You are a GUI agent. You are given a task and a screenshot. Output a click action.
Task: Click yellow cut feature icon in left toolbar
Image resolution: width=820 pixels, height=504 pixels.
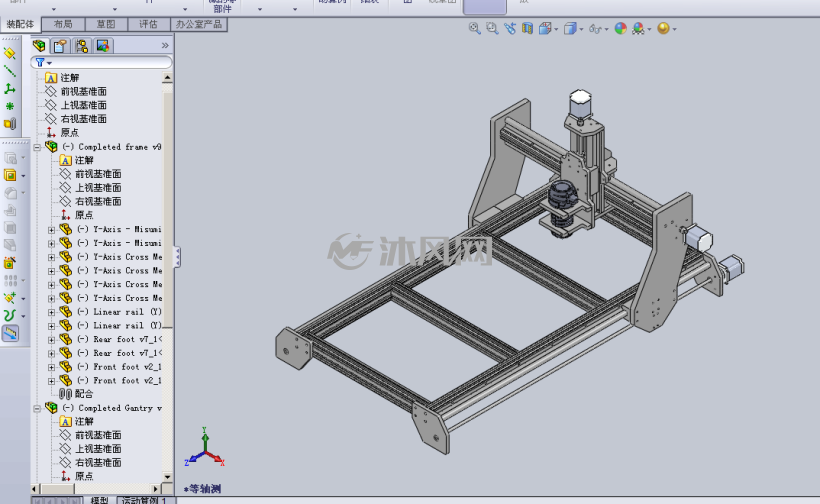pos(9,175)
